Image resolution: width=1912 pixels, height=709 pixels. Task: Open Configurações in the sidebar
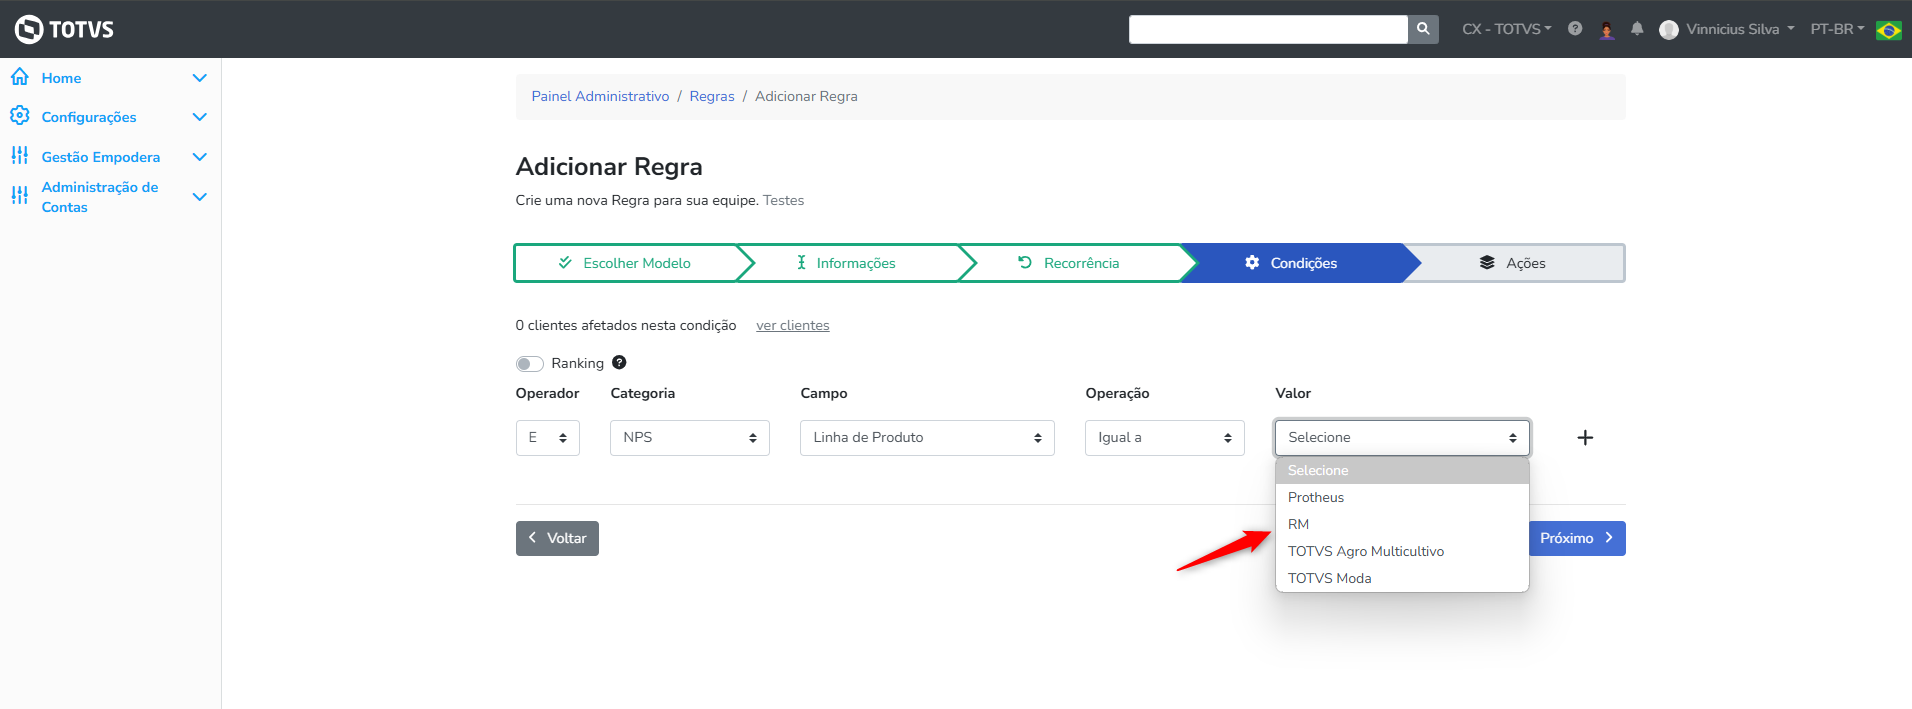[89, 117]
